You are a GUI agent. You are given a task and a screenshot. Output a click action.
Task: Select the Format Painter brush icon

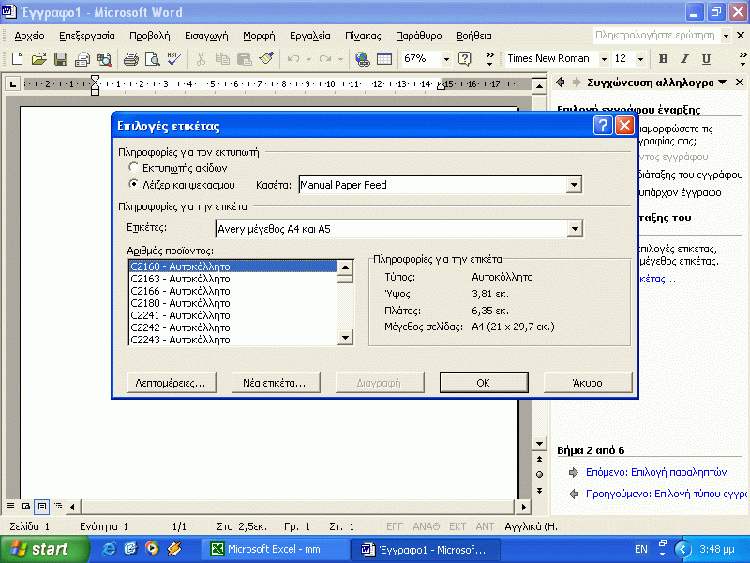pos(266,59)
